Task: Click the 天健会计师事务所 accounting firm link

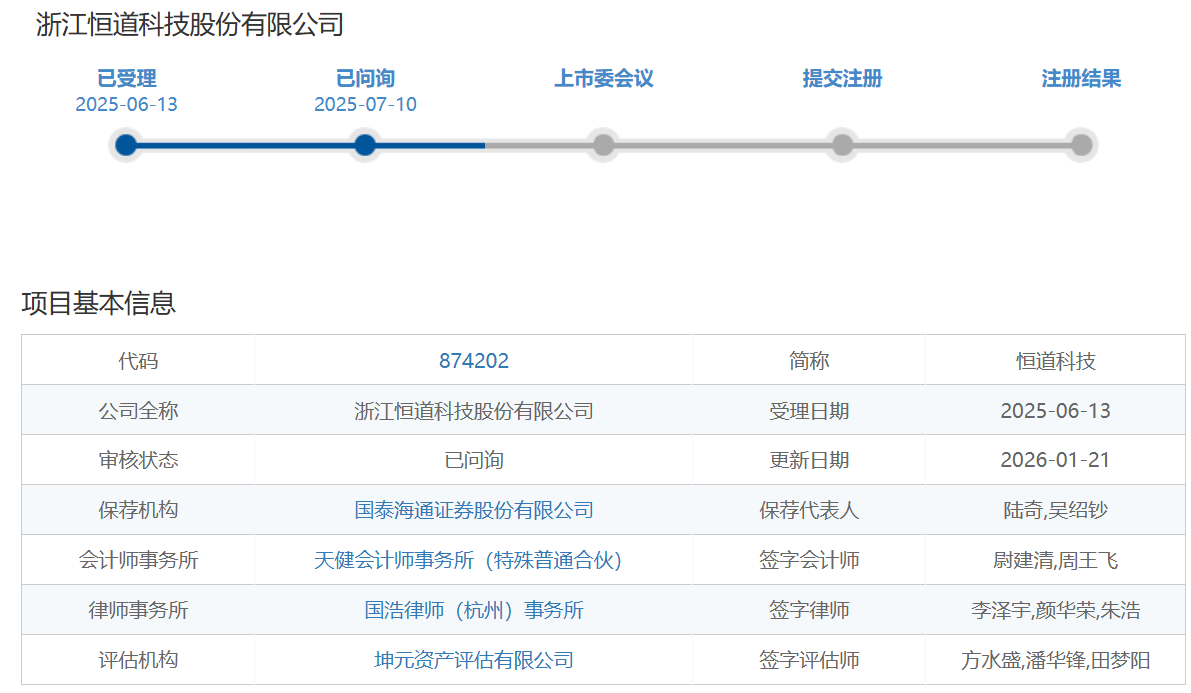Action: click(x=468, y=560)
